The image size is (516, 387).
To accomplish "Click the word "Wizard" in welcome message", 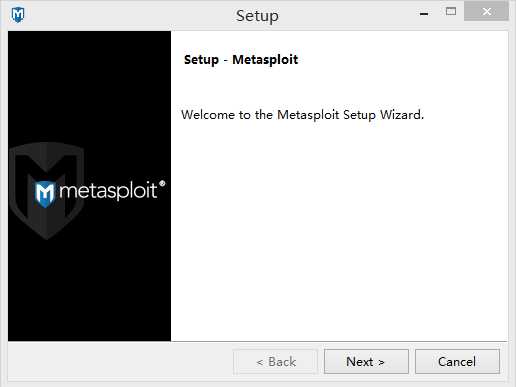I will (x=402, y=115).
